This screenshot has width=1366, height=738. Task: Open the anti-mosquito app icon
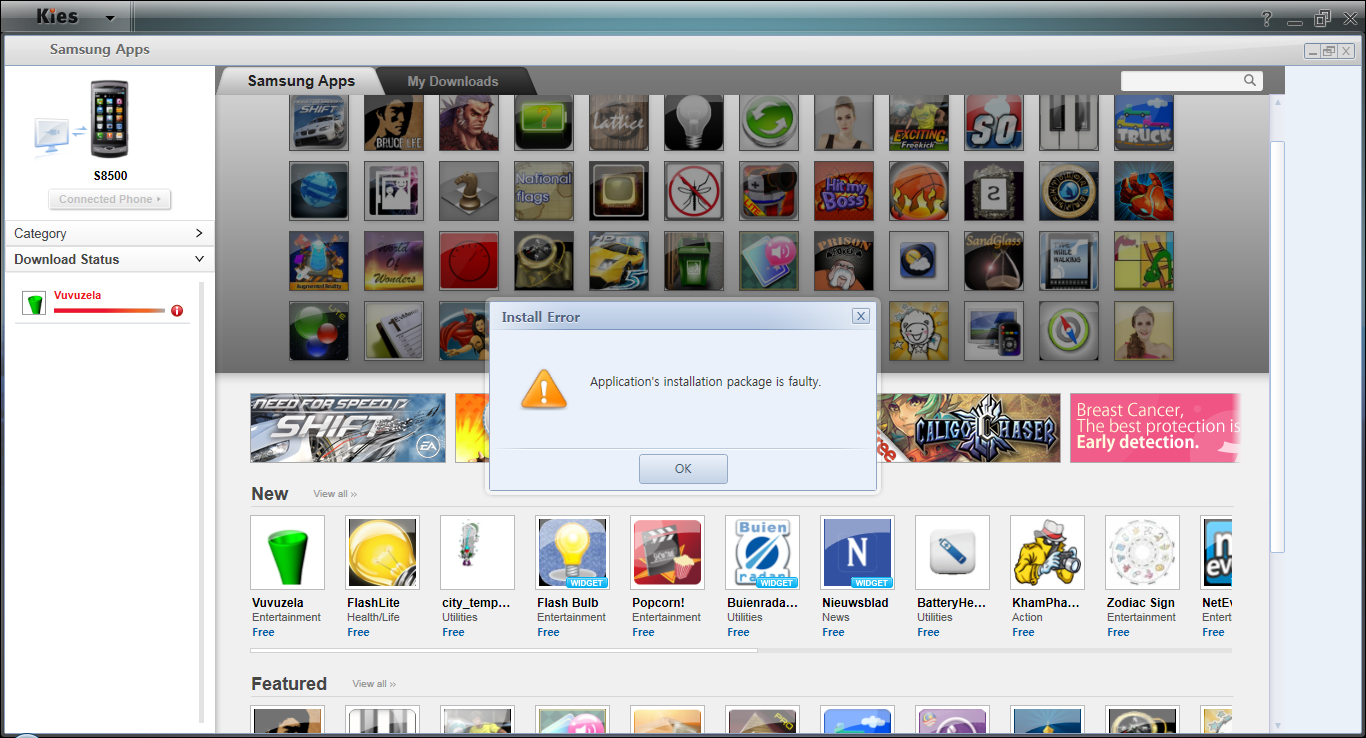pos(694,191)
